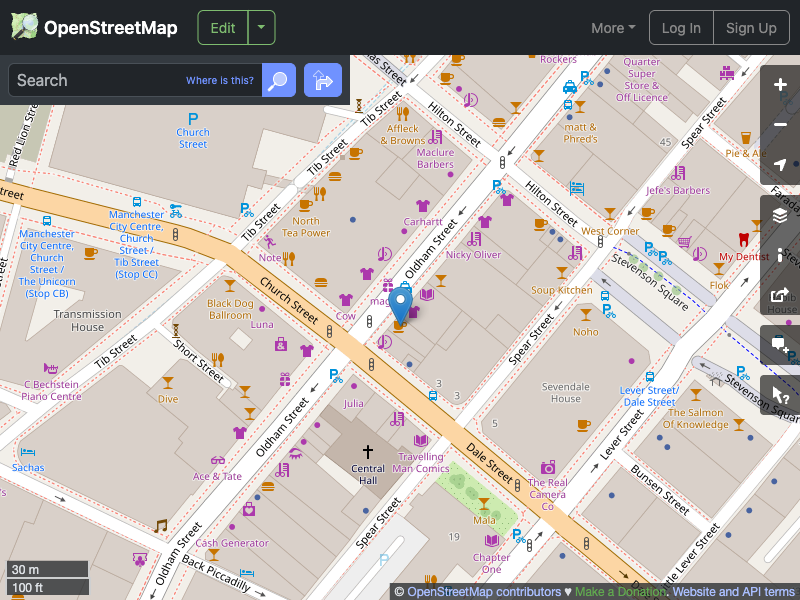Zoom out on the map
Screen dimensions: 800x600
click(780, 122)
